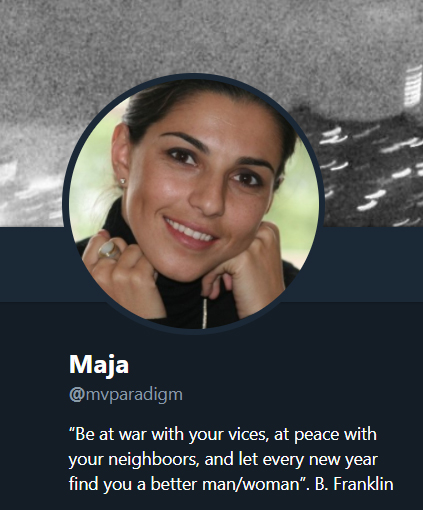423x510 pixels.
Task: Click the white light streaks in the banner's right side
Action: click(370, 173)
